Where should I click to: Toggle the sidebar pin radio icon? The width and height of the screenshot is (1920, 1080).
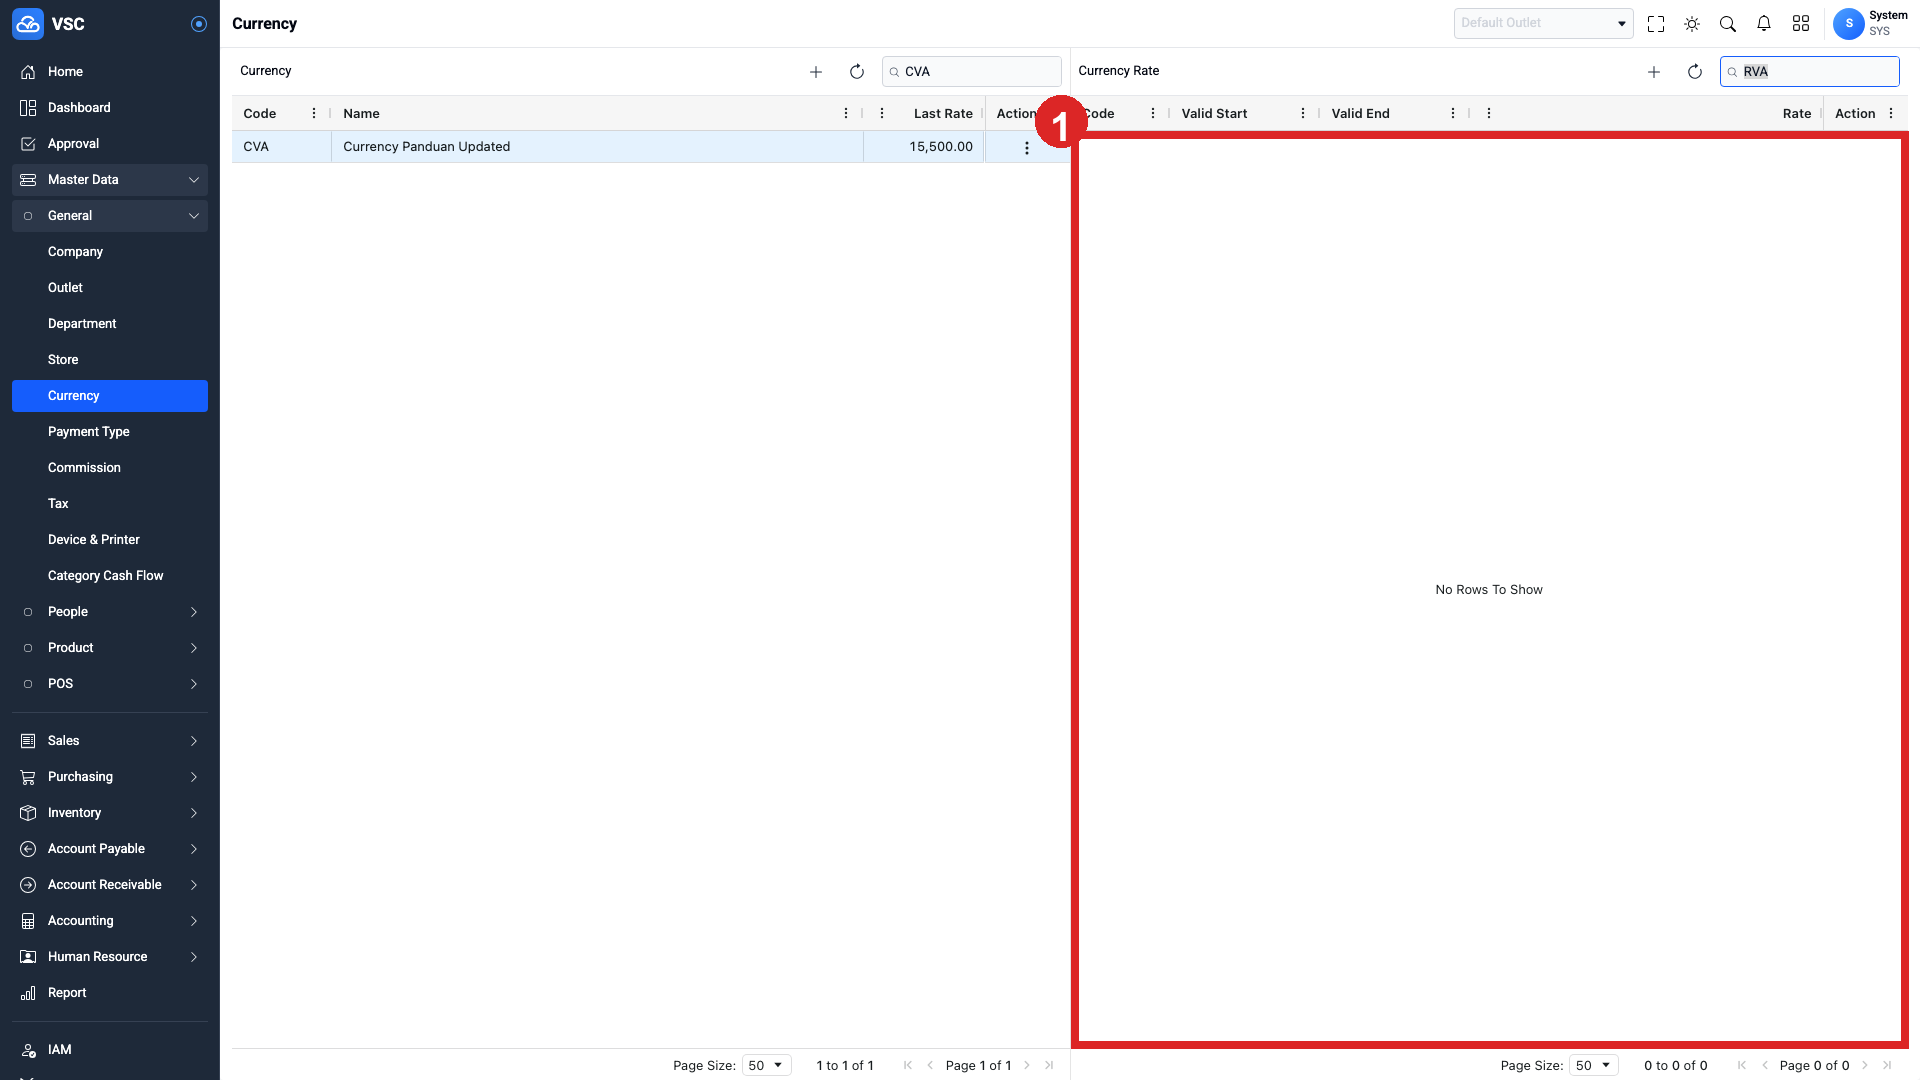pos(199,24)
